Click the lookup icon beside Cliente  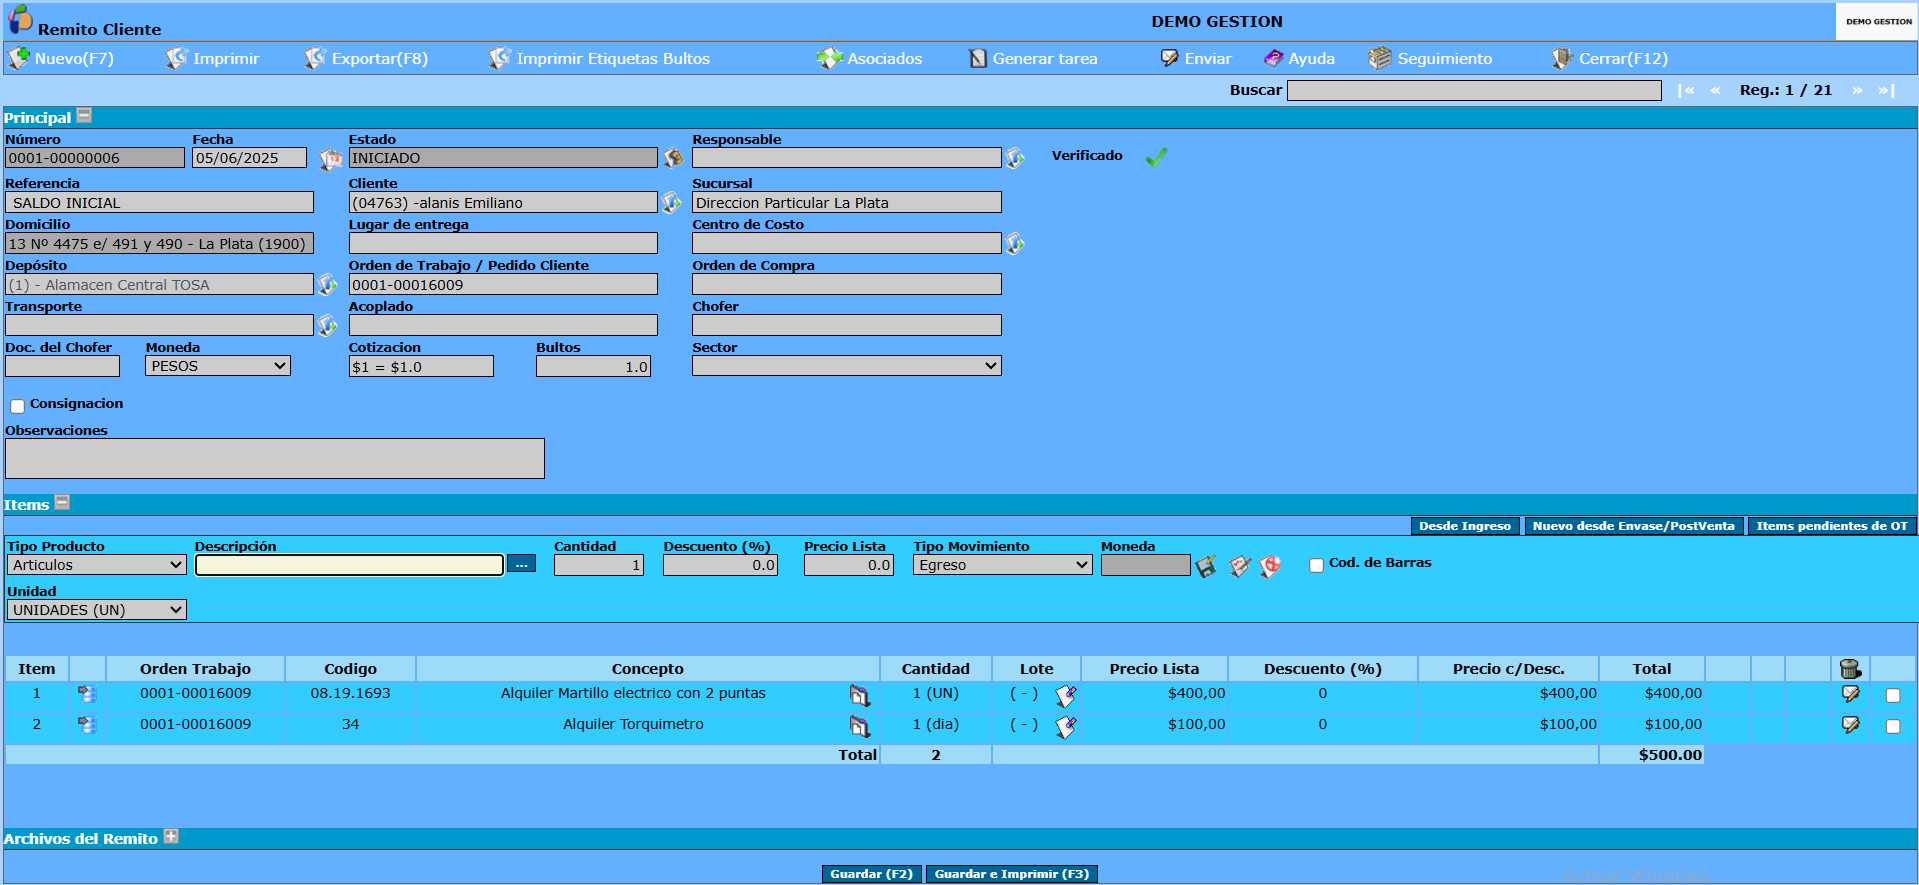(x=672, y=202)
